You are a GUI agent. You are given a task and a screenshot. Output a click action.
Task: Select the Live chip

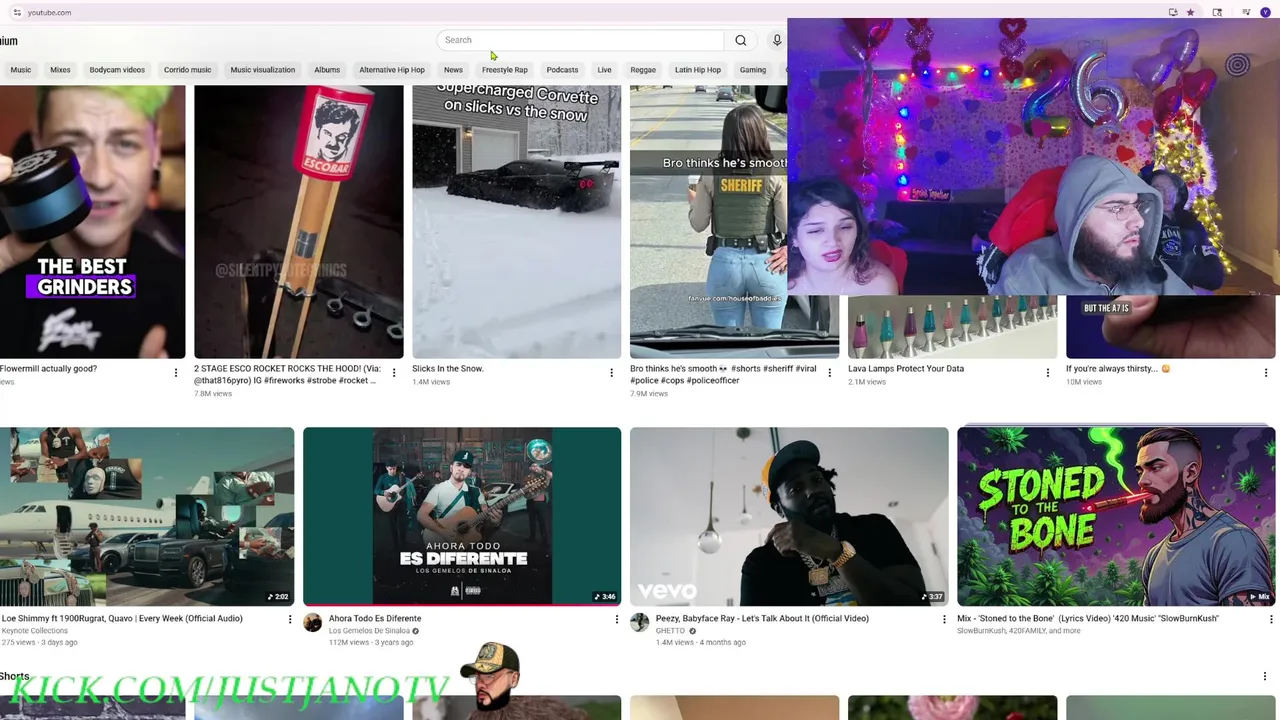[604, 70]
